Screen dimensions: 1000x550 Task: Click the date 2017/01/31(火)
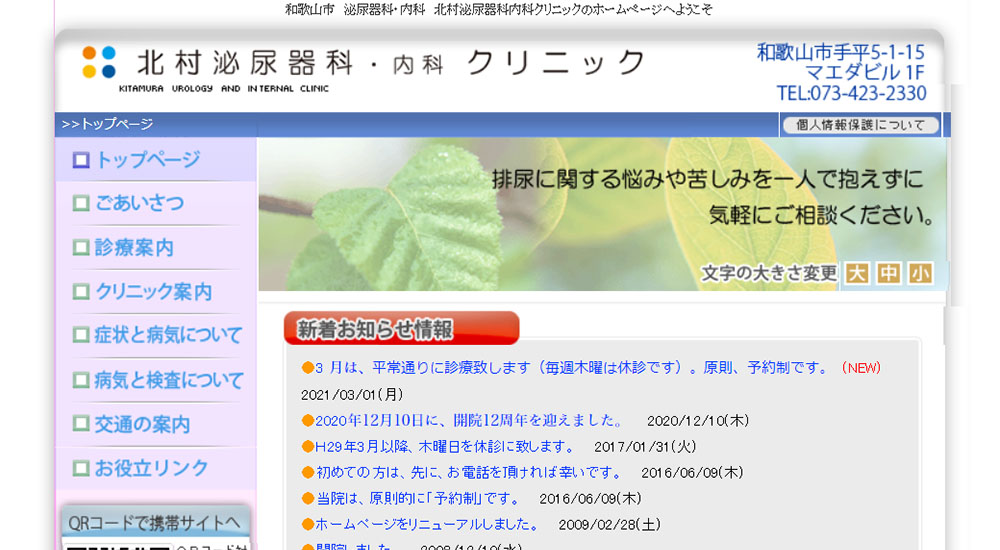pos(645,447)
